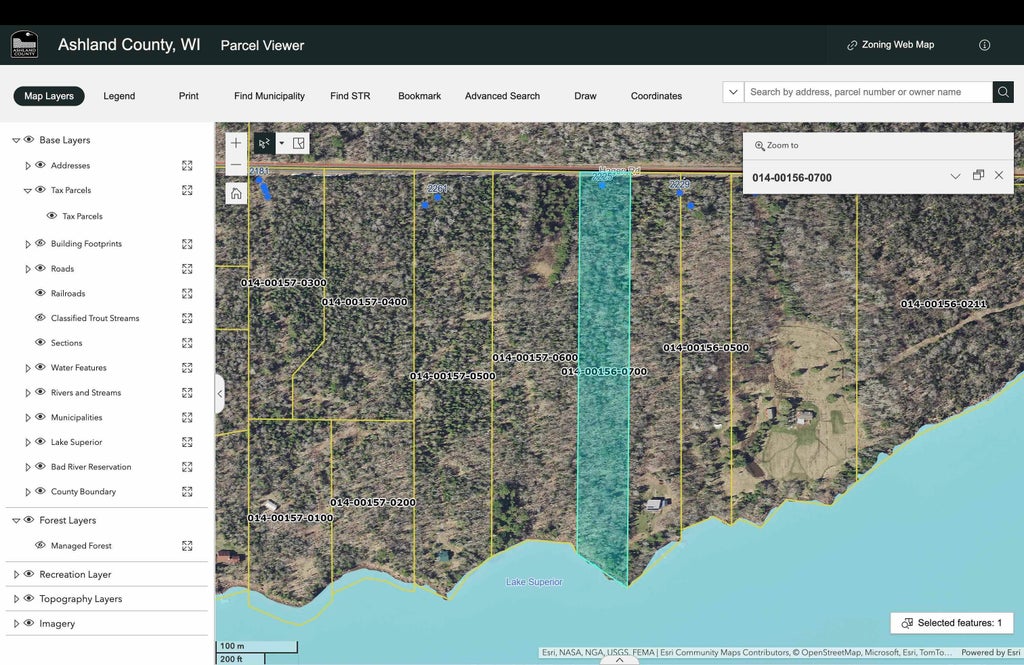Dock the parcel popup panel
Image resolution: width=1024 pixels, height=665 pixels.
pos(978,176)
